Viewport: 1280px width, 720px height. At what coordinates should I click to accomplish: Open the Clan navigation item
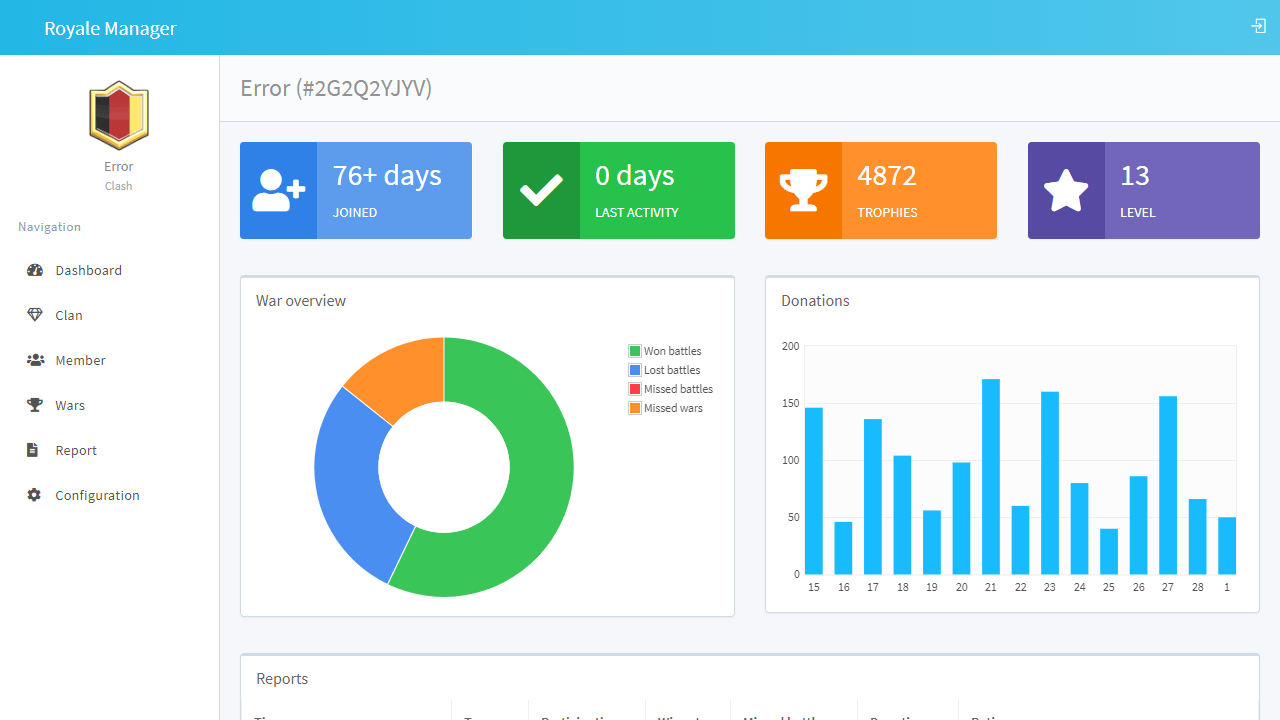[69, 315]
